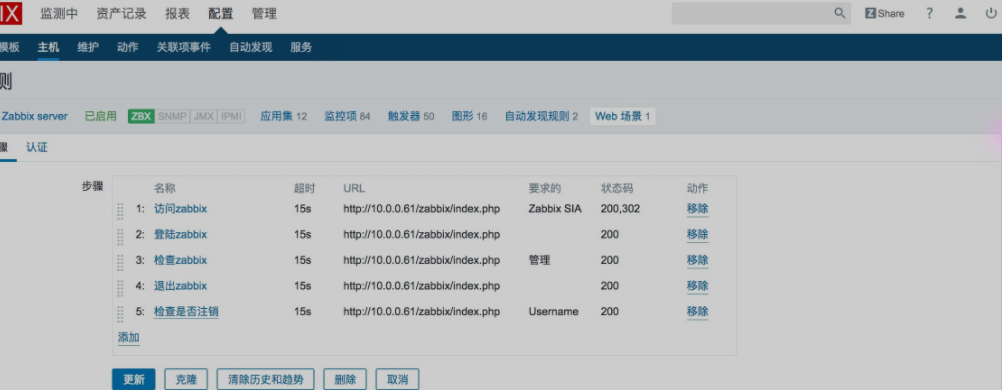
Task: Grab the drag handle of step 检查是否注销
Action: [120, 313]
